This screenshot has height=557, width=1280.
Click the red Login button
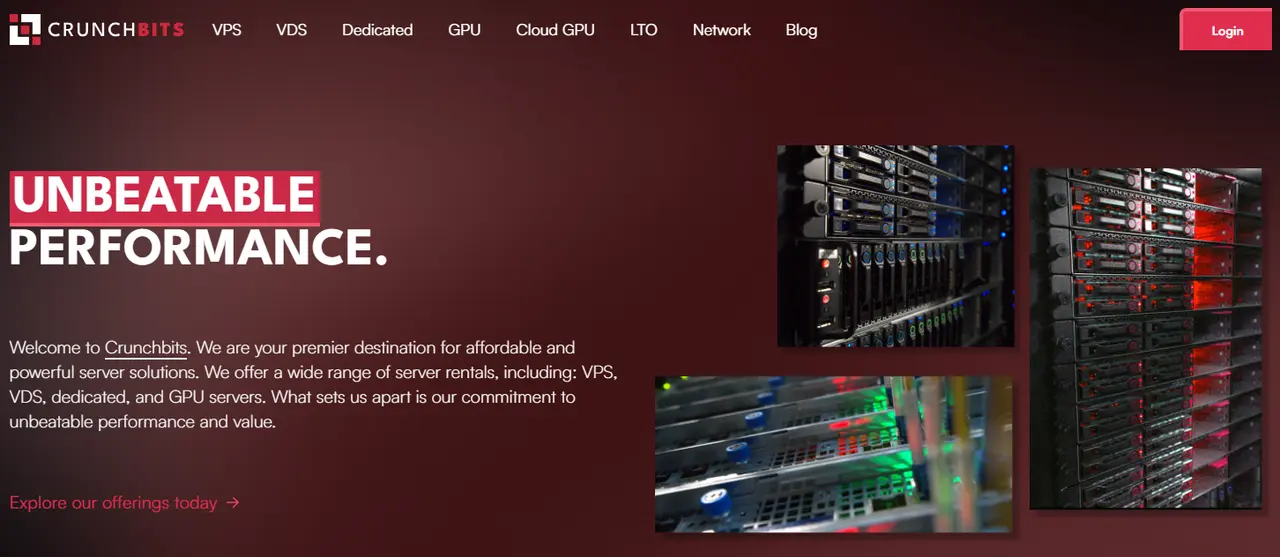pyautogui.click(x=1227, y=30)
